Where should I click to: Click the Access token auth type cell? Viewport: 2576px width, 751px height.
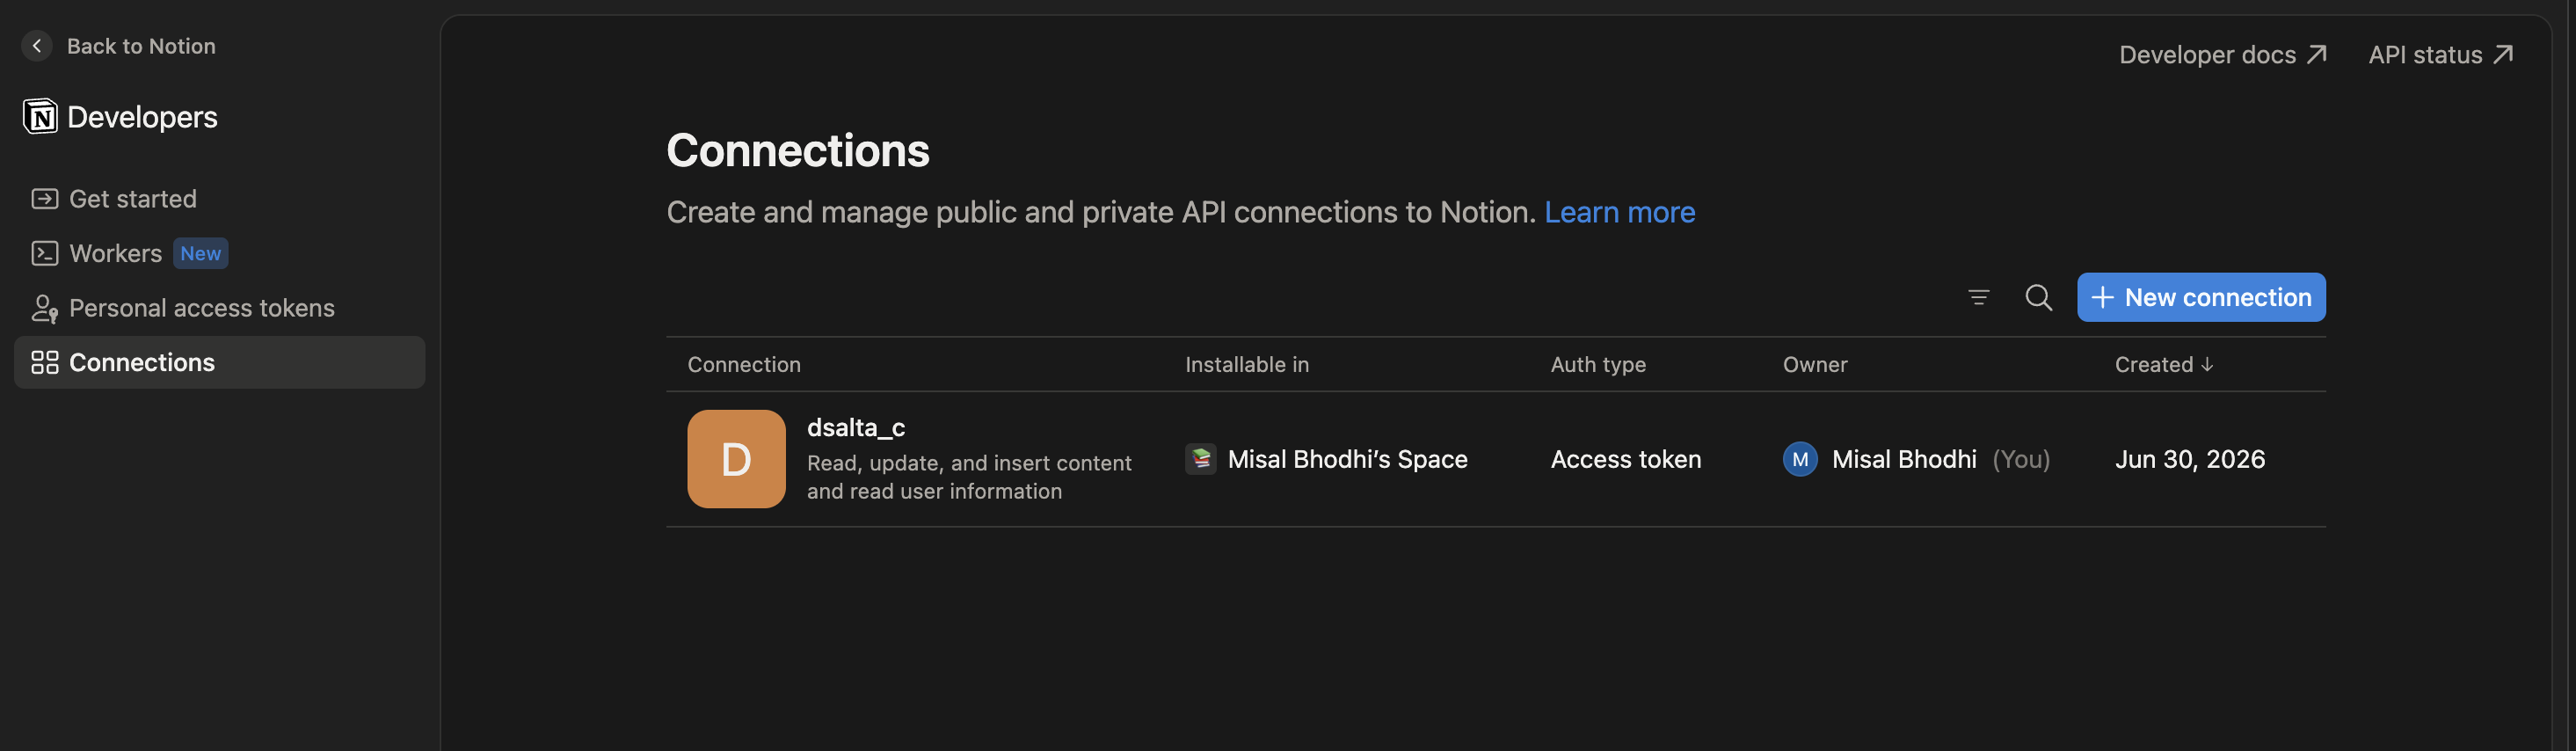pos(1625,459)
